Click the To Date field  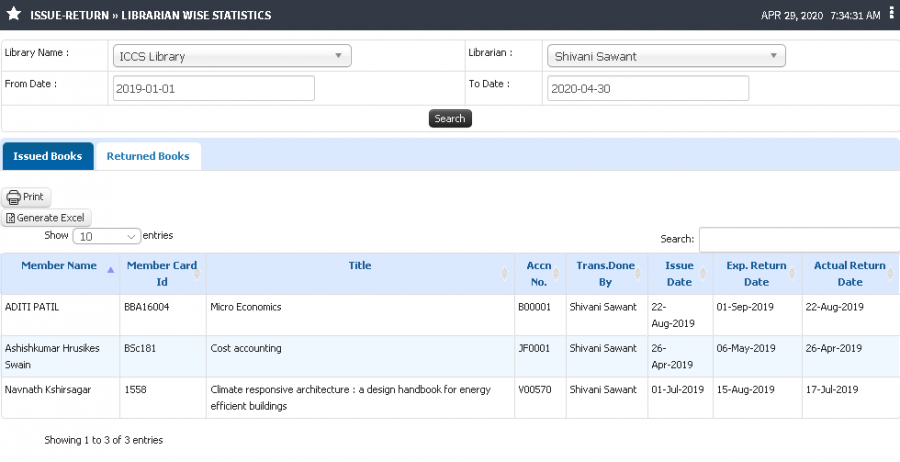tap(648, 88)
